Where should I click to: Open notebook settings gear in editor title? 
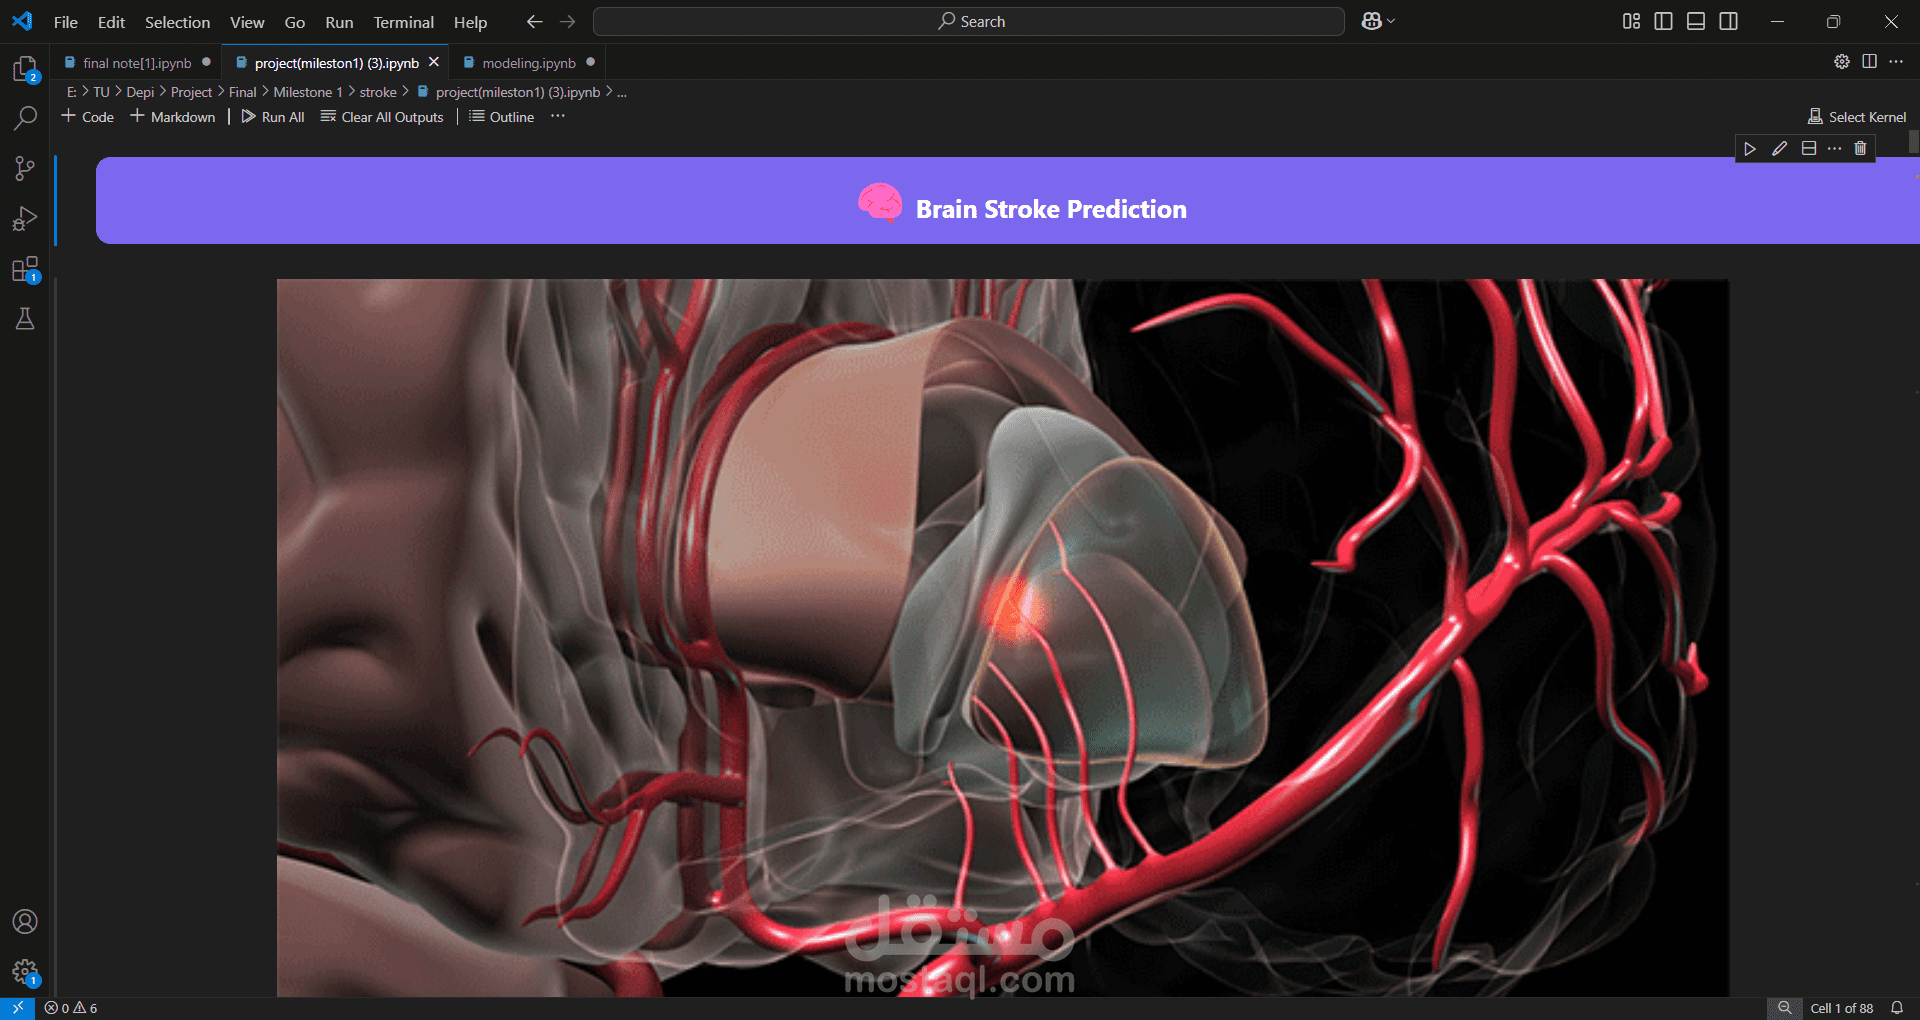(1842, 62)
